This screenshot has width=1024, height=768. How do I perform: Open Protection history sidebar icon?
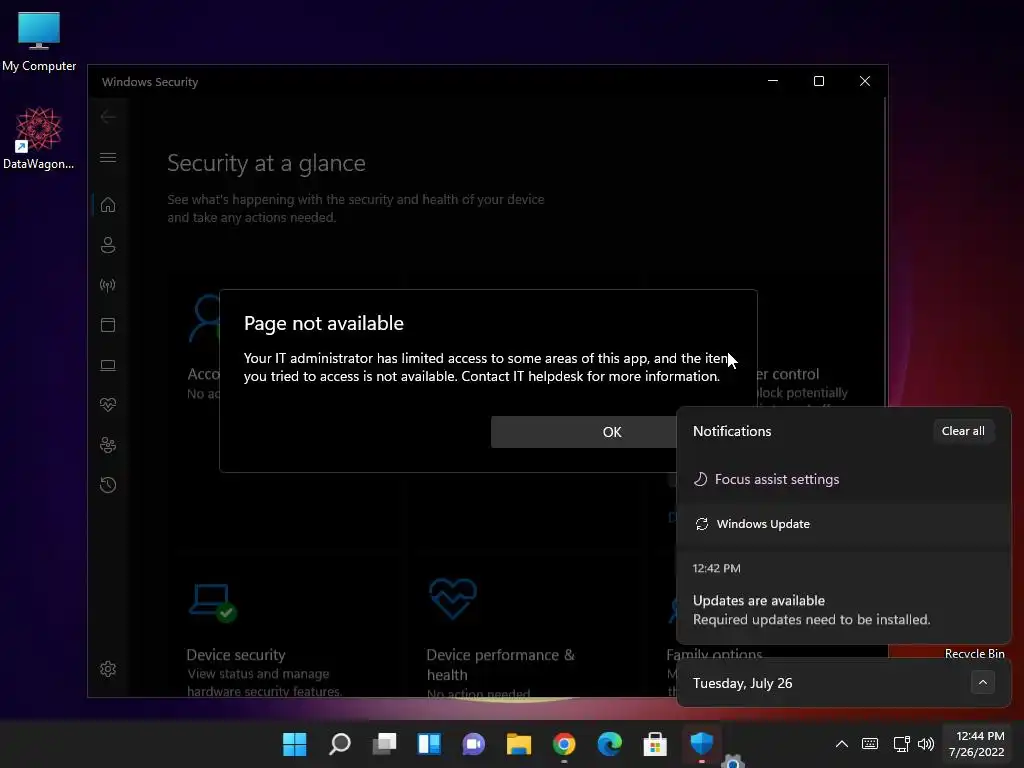(x=108, y=485)
